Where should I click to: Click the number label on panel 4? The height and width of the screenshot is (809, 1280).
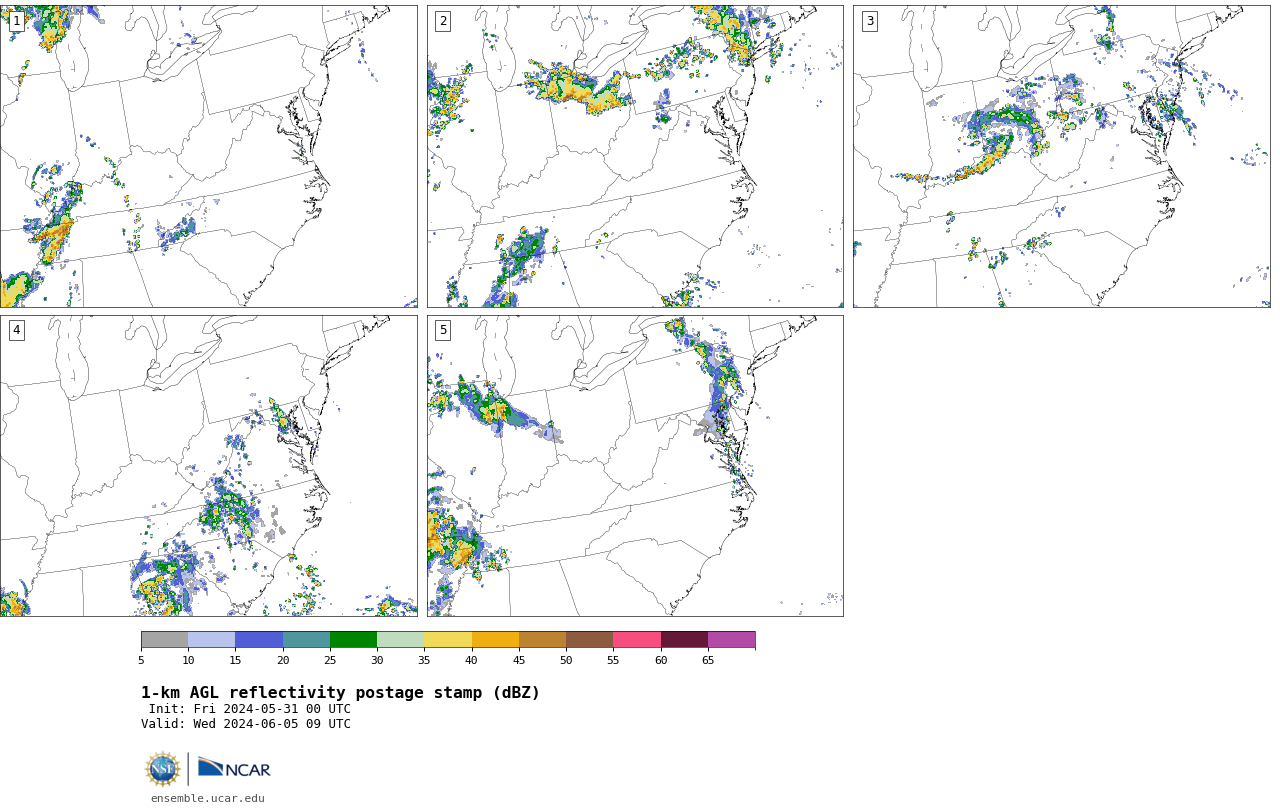[16, 330]
